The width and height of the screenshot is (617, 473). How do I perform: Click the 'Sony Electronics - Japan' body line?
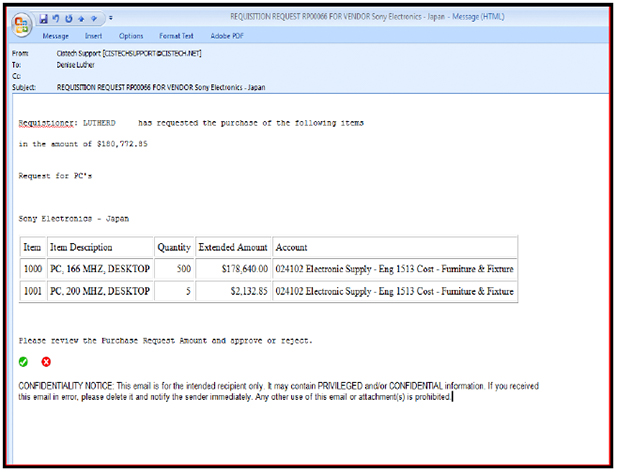click(x=74, y=219)
